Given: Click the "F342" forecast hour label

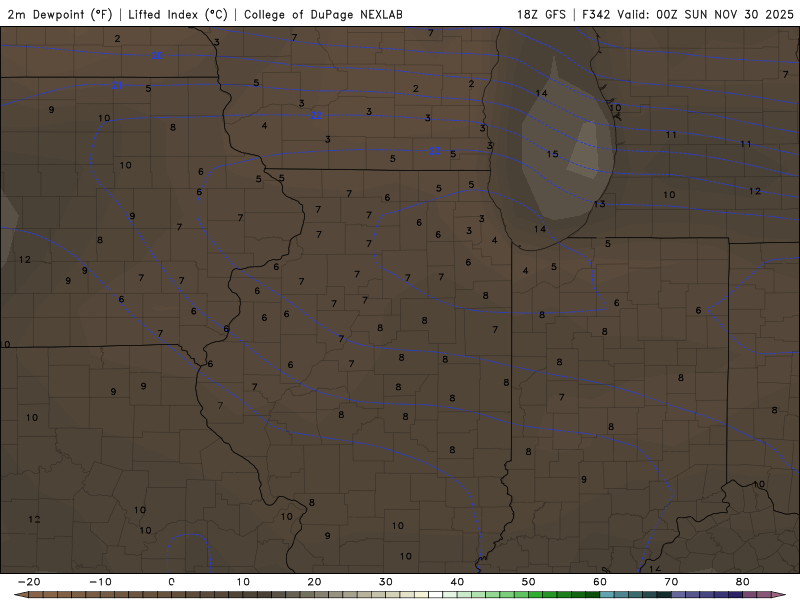Looking at the screenshot, I should pos(596,14).
